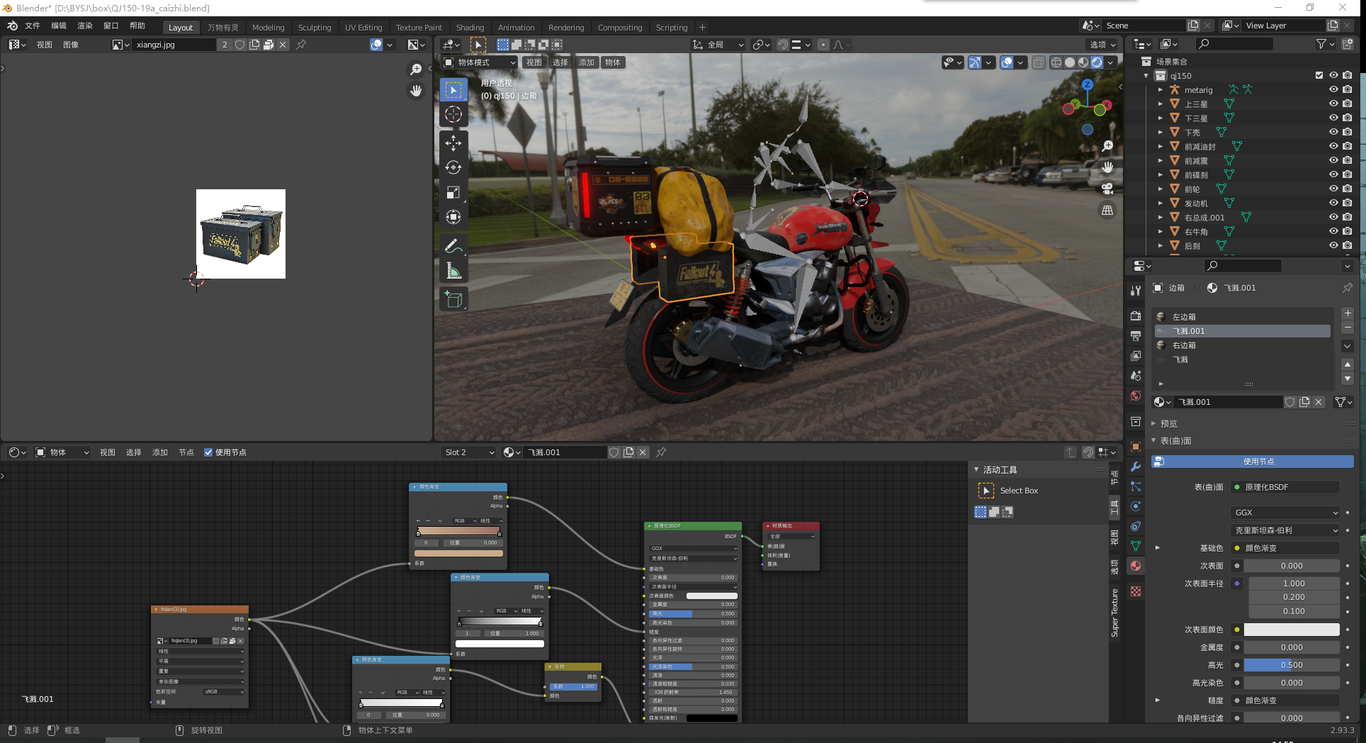Open the Output properties tab icon
This screenshot has height=743, width=1366.
[1135, 336]
